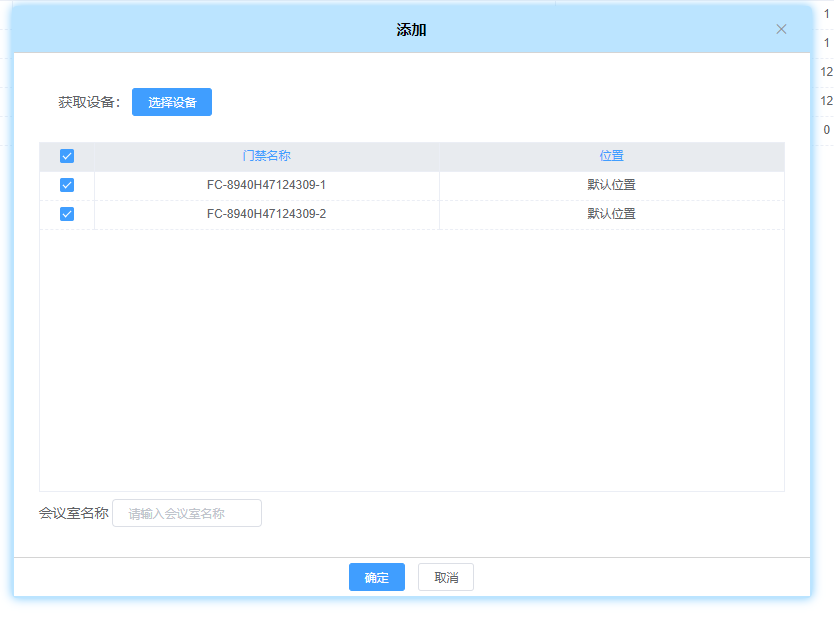Select the FC-8940H47124309-2 device name cell
This screenshot has height=621, width=834.
pyautogui.click(x=266, y=214)
